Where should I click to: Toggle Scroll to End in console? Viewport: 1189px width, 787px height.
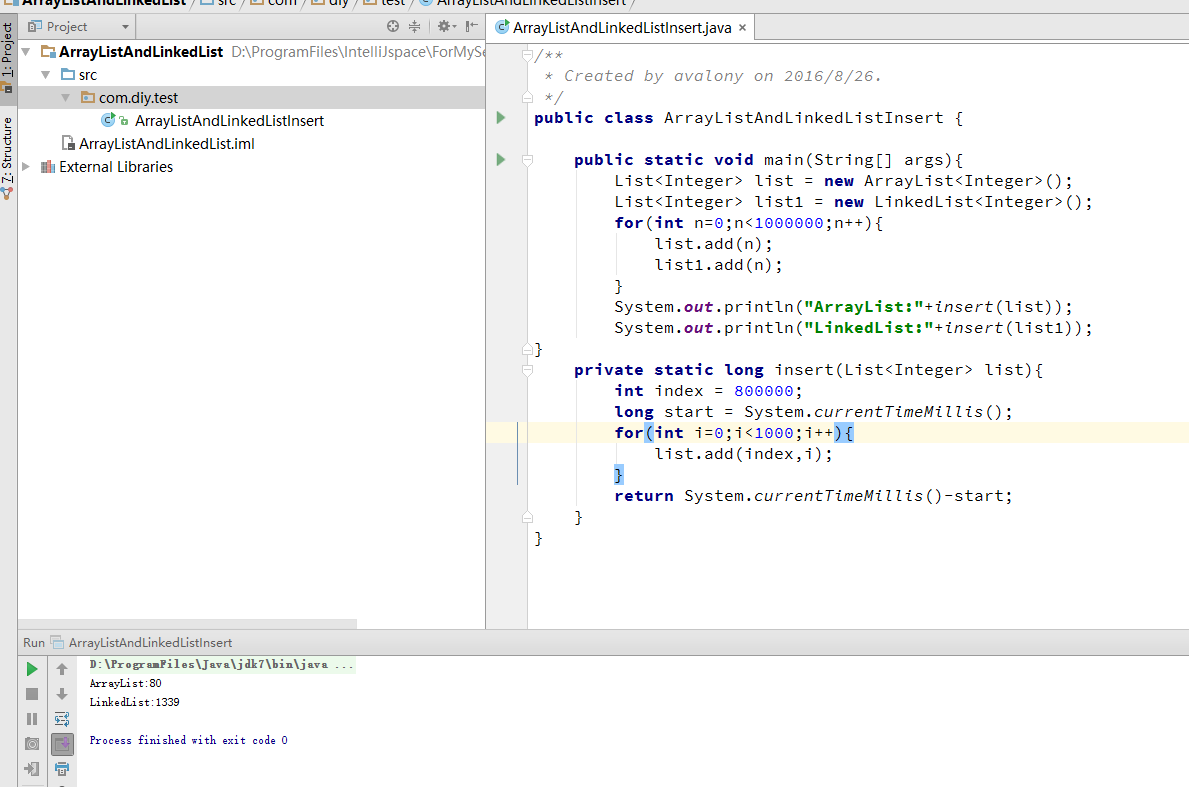point(62,744)
